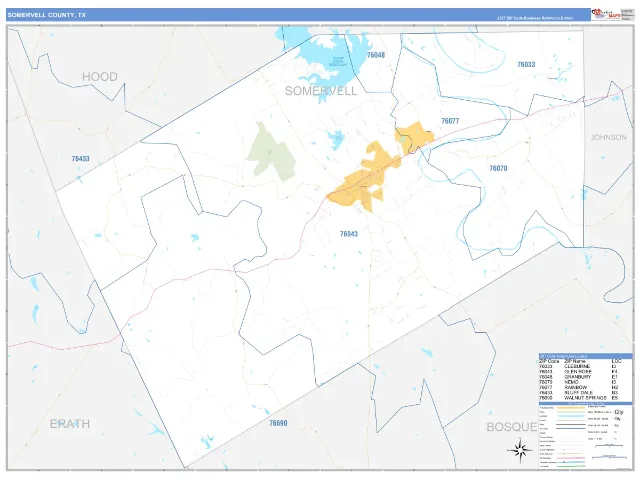
Task: Click ZIP code 76043 map label
Action: [x=349, y=234]
